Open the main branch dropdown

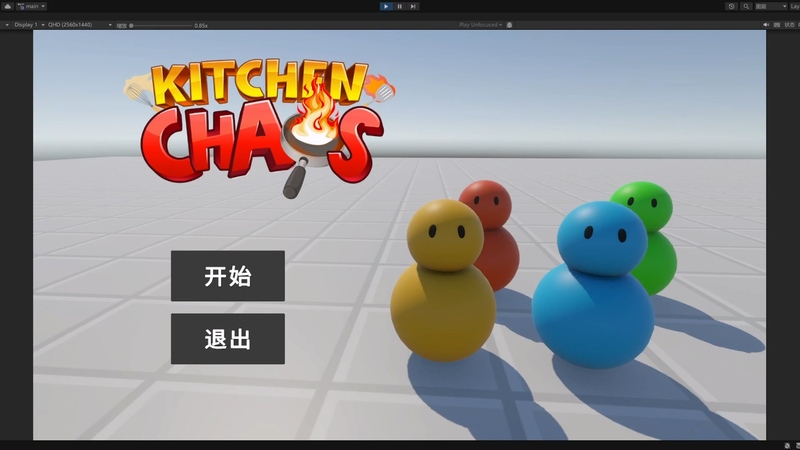[x=32, y=6]
